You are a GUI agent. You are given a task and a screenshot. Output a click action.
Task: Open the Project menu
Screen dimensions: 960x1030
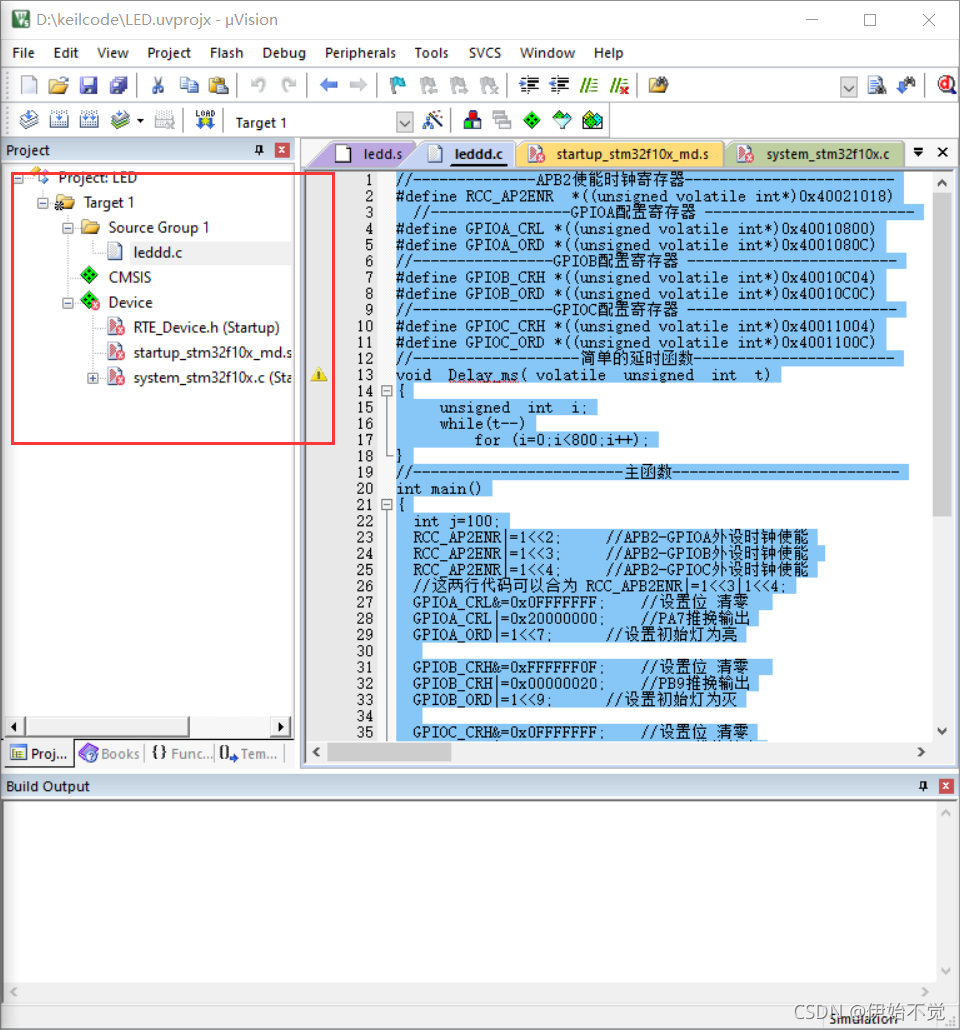point(169,53)
